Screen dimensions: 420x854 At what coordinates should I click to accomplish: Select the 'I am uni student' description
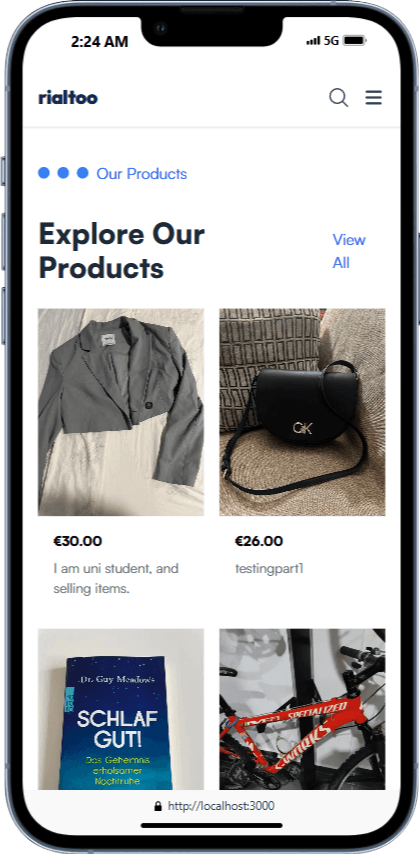(x=116, y=578)
